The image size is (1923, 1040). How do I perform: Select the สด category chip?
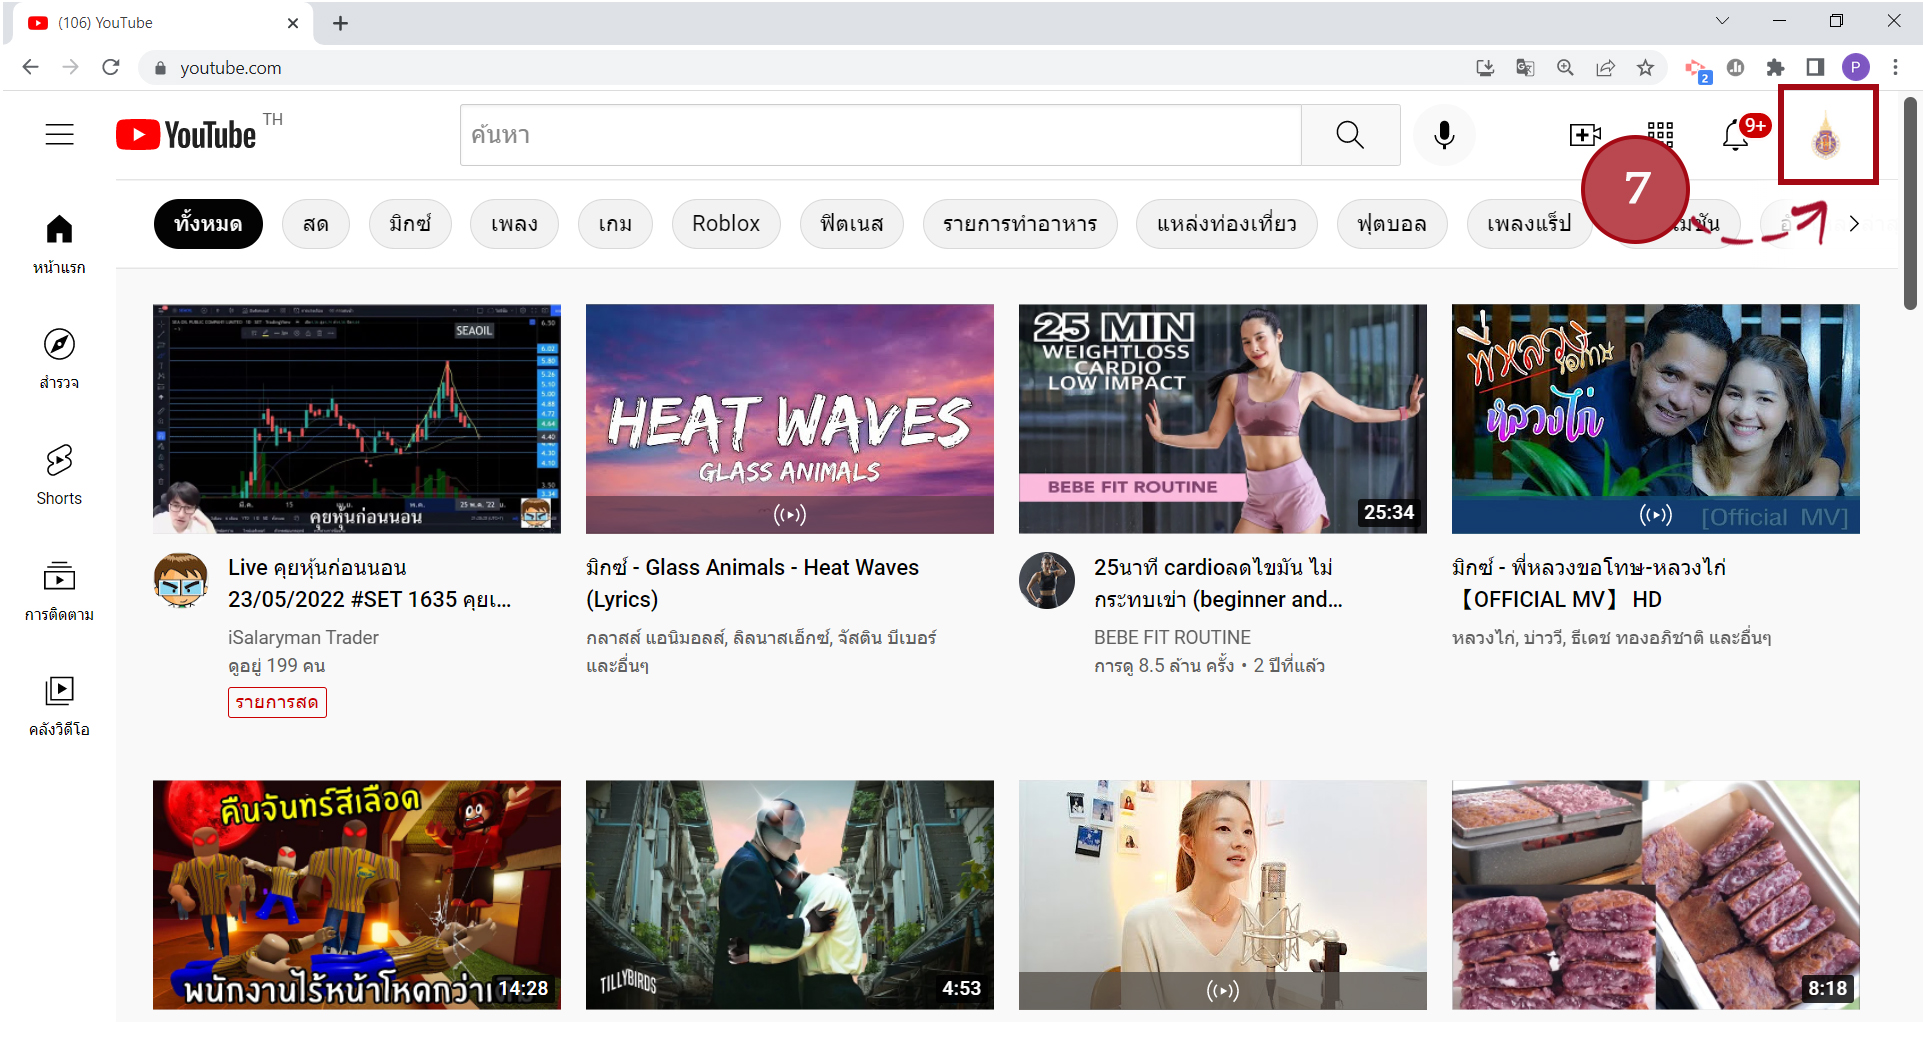[316, 223]
